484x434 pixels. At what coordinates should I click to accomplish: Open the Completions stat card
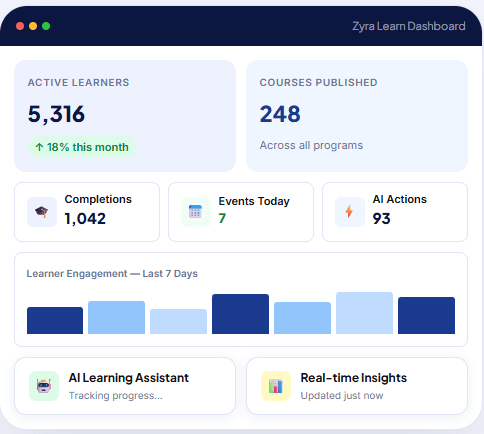(x=87, y=212)
